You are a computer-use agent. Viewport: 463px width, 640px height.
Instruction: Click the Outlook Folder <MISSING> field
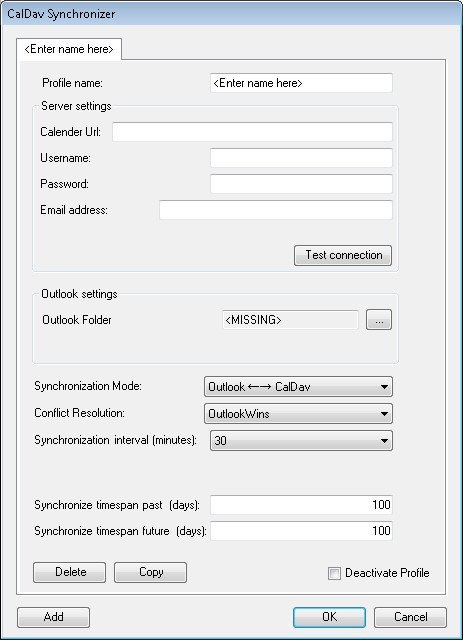[x=290, y=320]
